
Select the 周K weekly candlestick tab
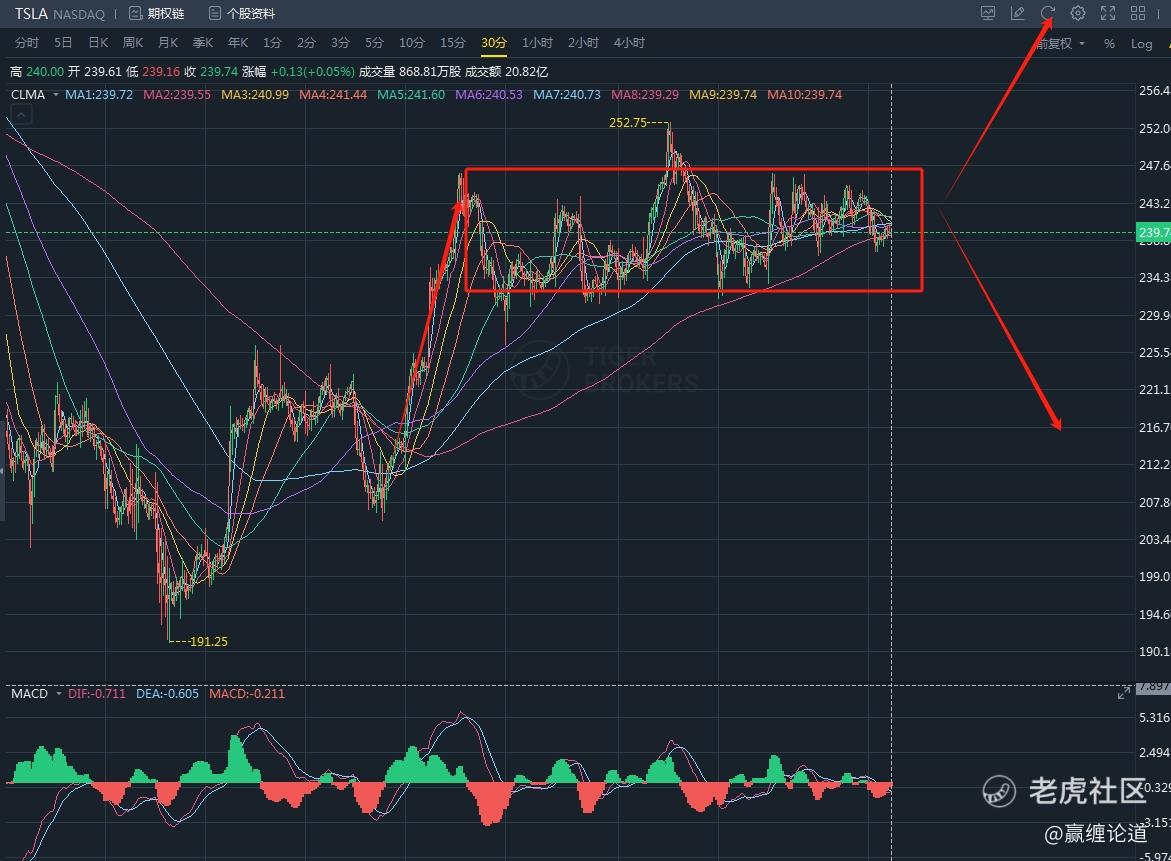[133, 43]
